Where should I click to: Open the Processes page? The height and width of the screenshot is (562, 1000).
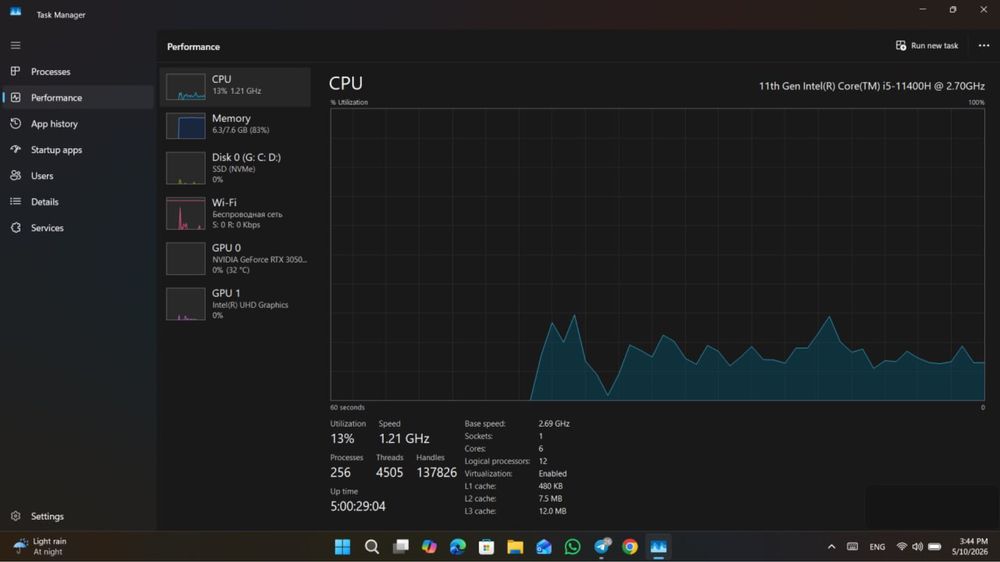point(78,71)
